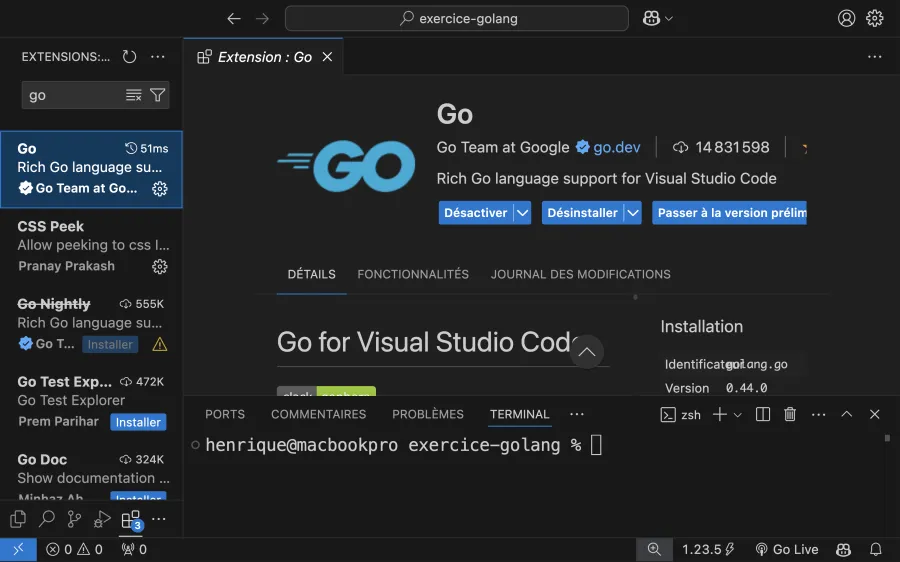Expand new terminal launch profile dropdown
The image size is (900, 562).
[x=738, y=415]
